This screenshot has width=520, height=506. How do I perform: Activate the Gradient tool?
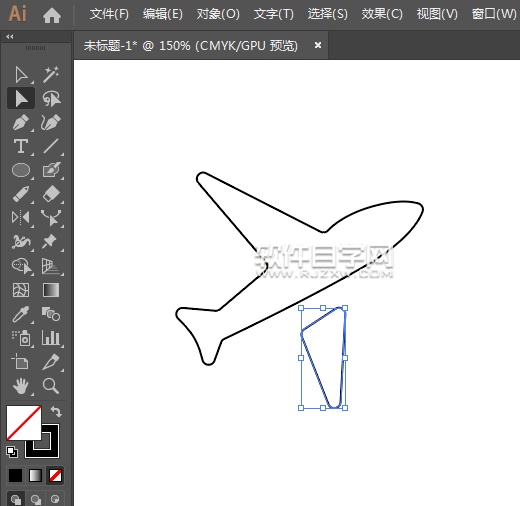coord(51,290)
